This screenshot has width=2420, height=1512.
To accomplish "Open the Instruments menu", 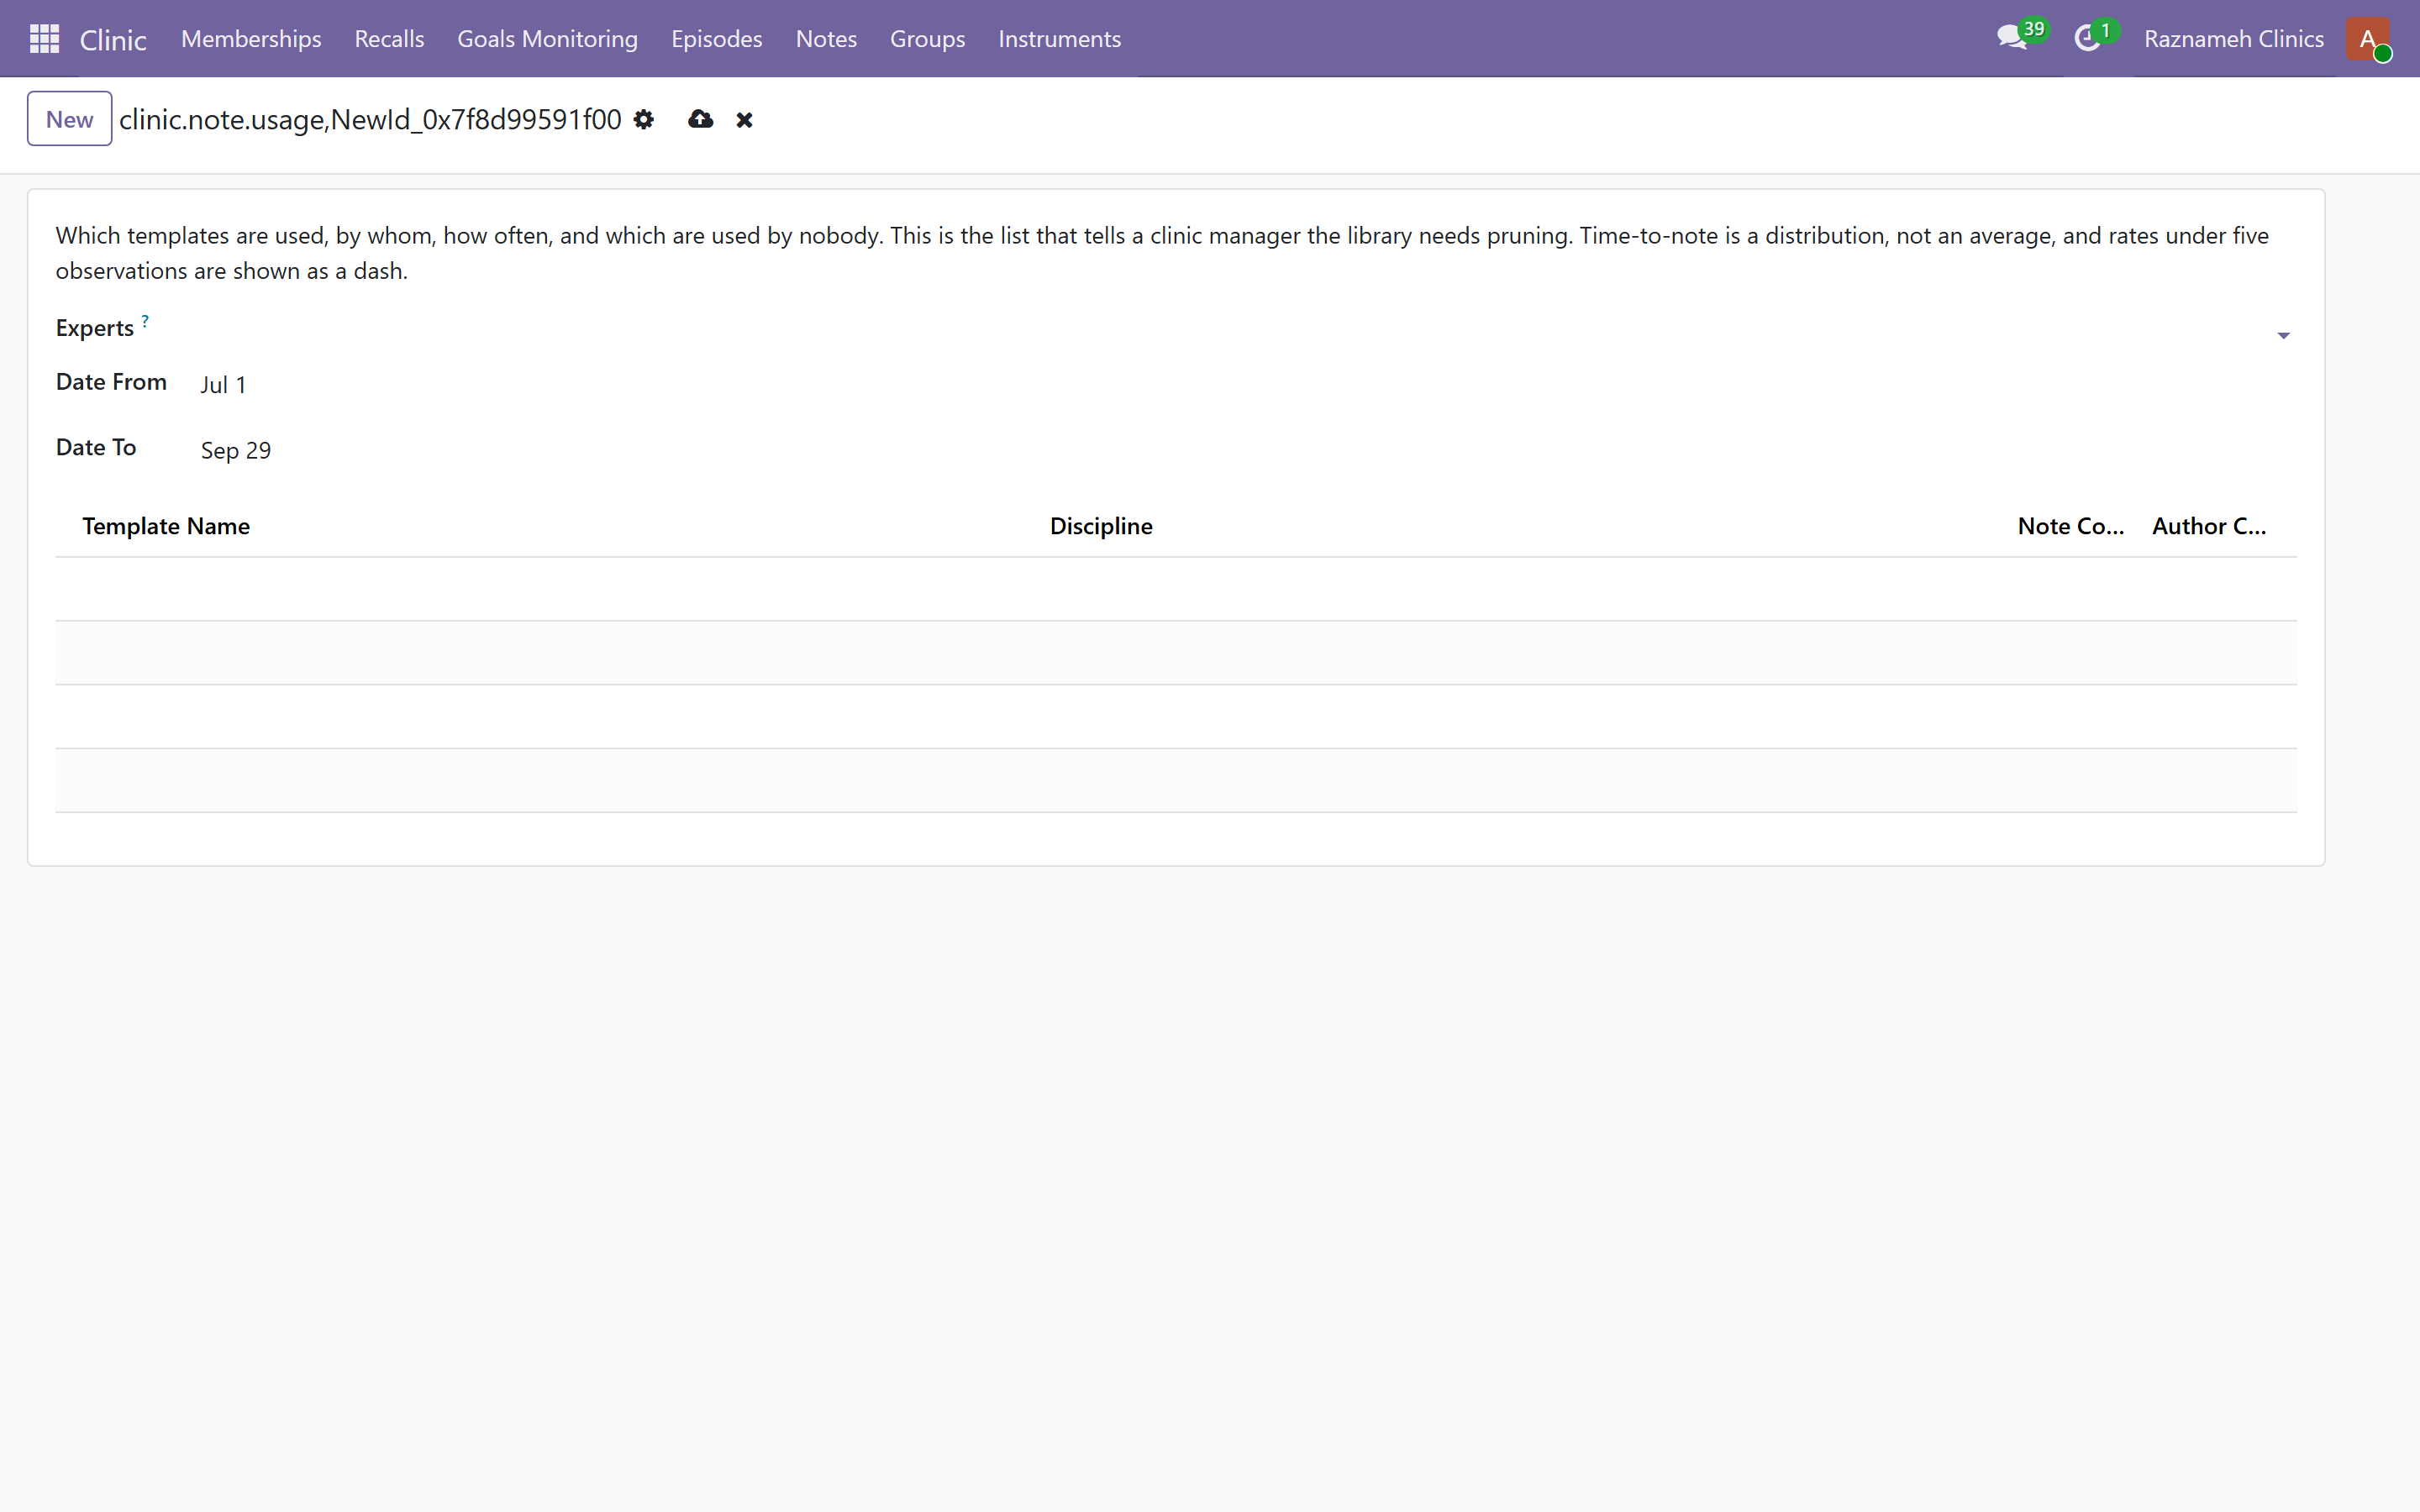I will tap(1059, 39).
